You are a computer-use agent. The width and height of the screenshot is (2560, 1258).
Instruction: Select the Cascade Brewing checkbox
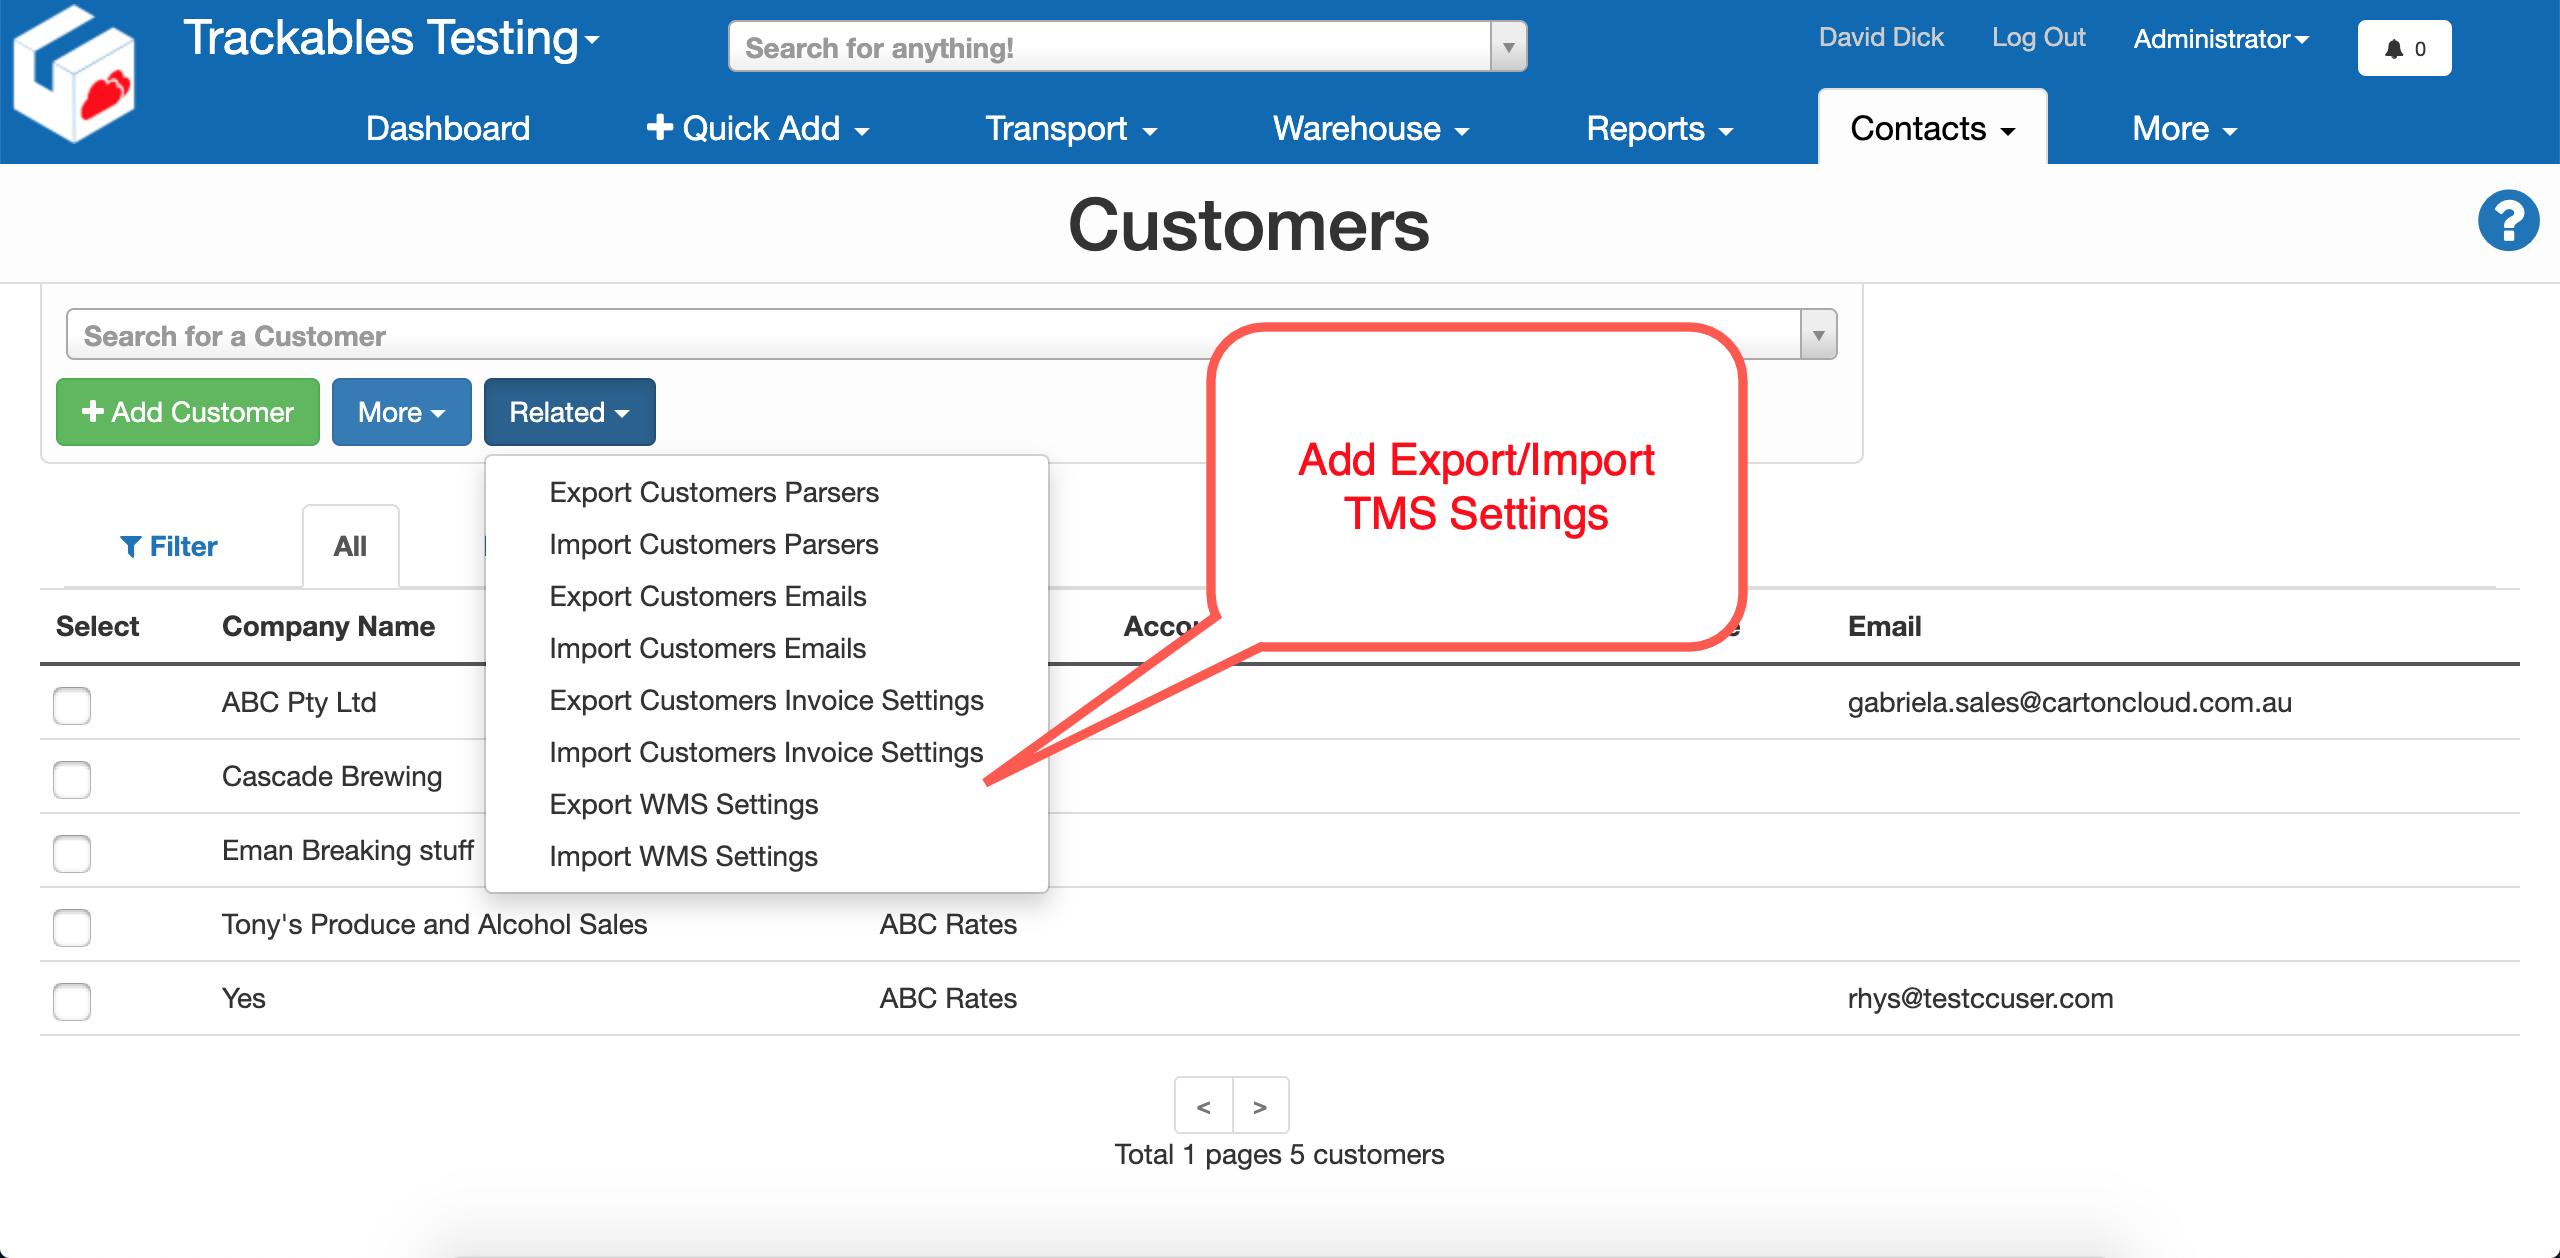(72, 779)
